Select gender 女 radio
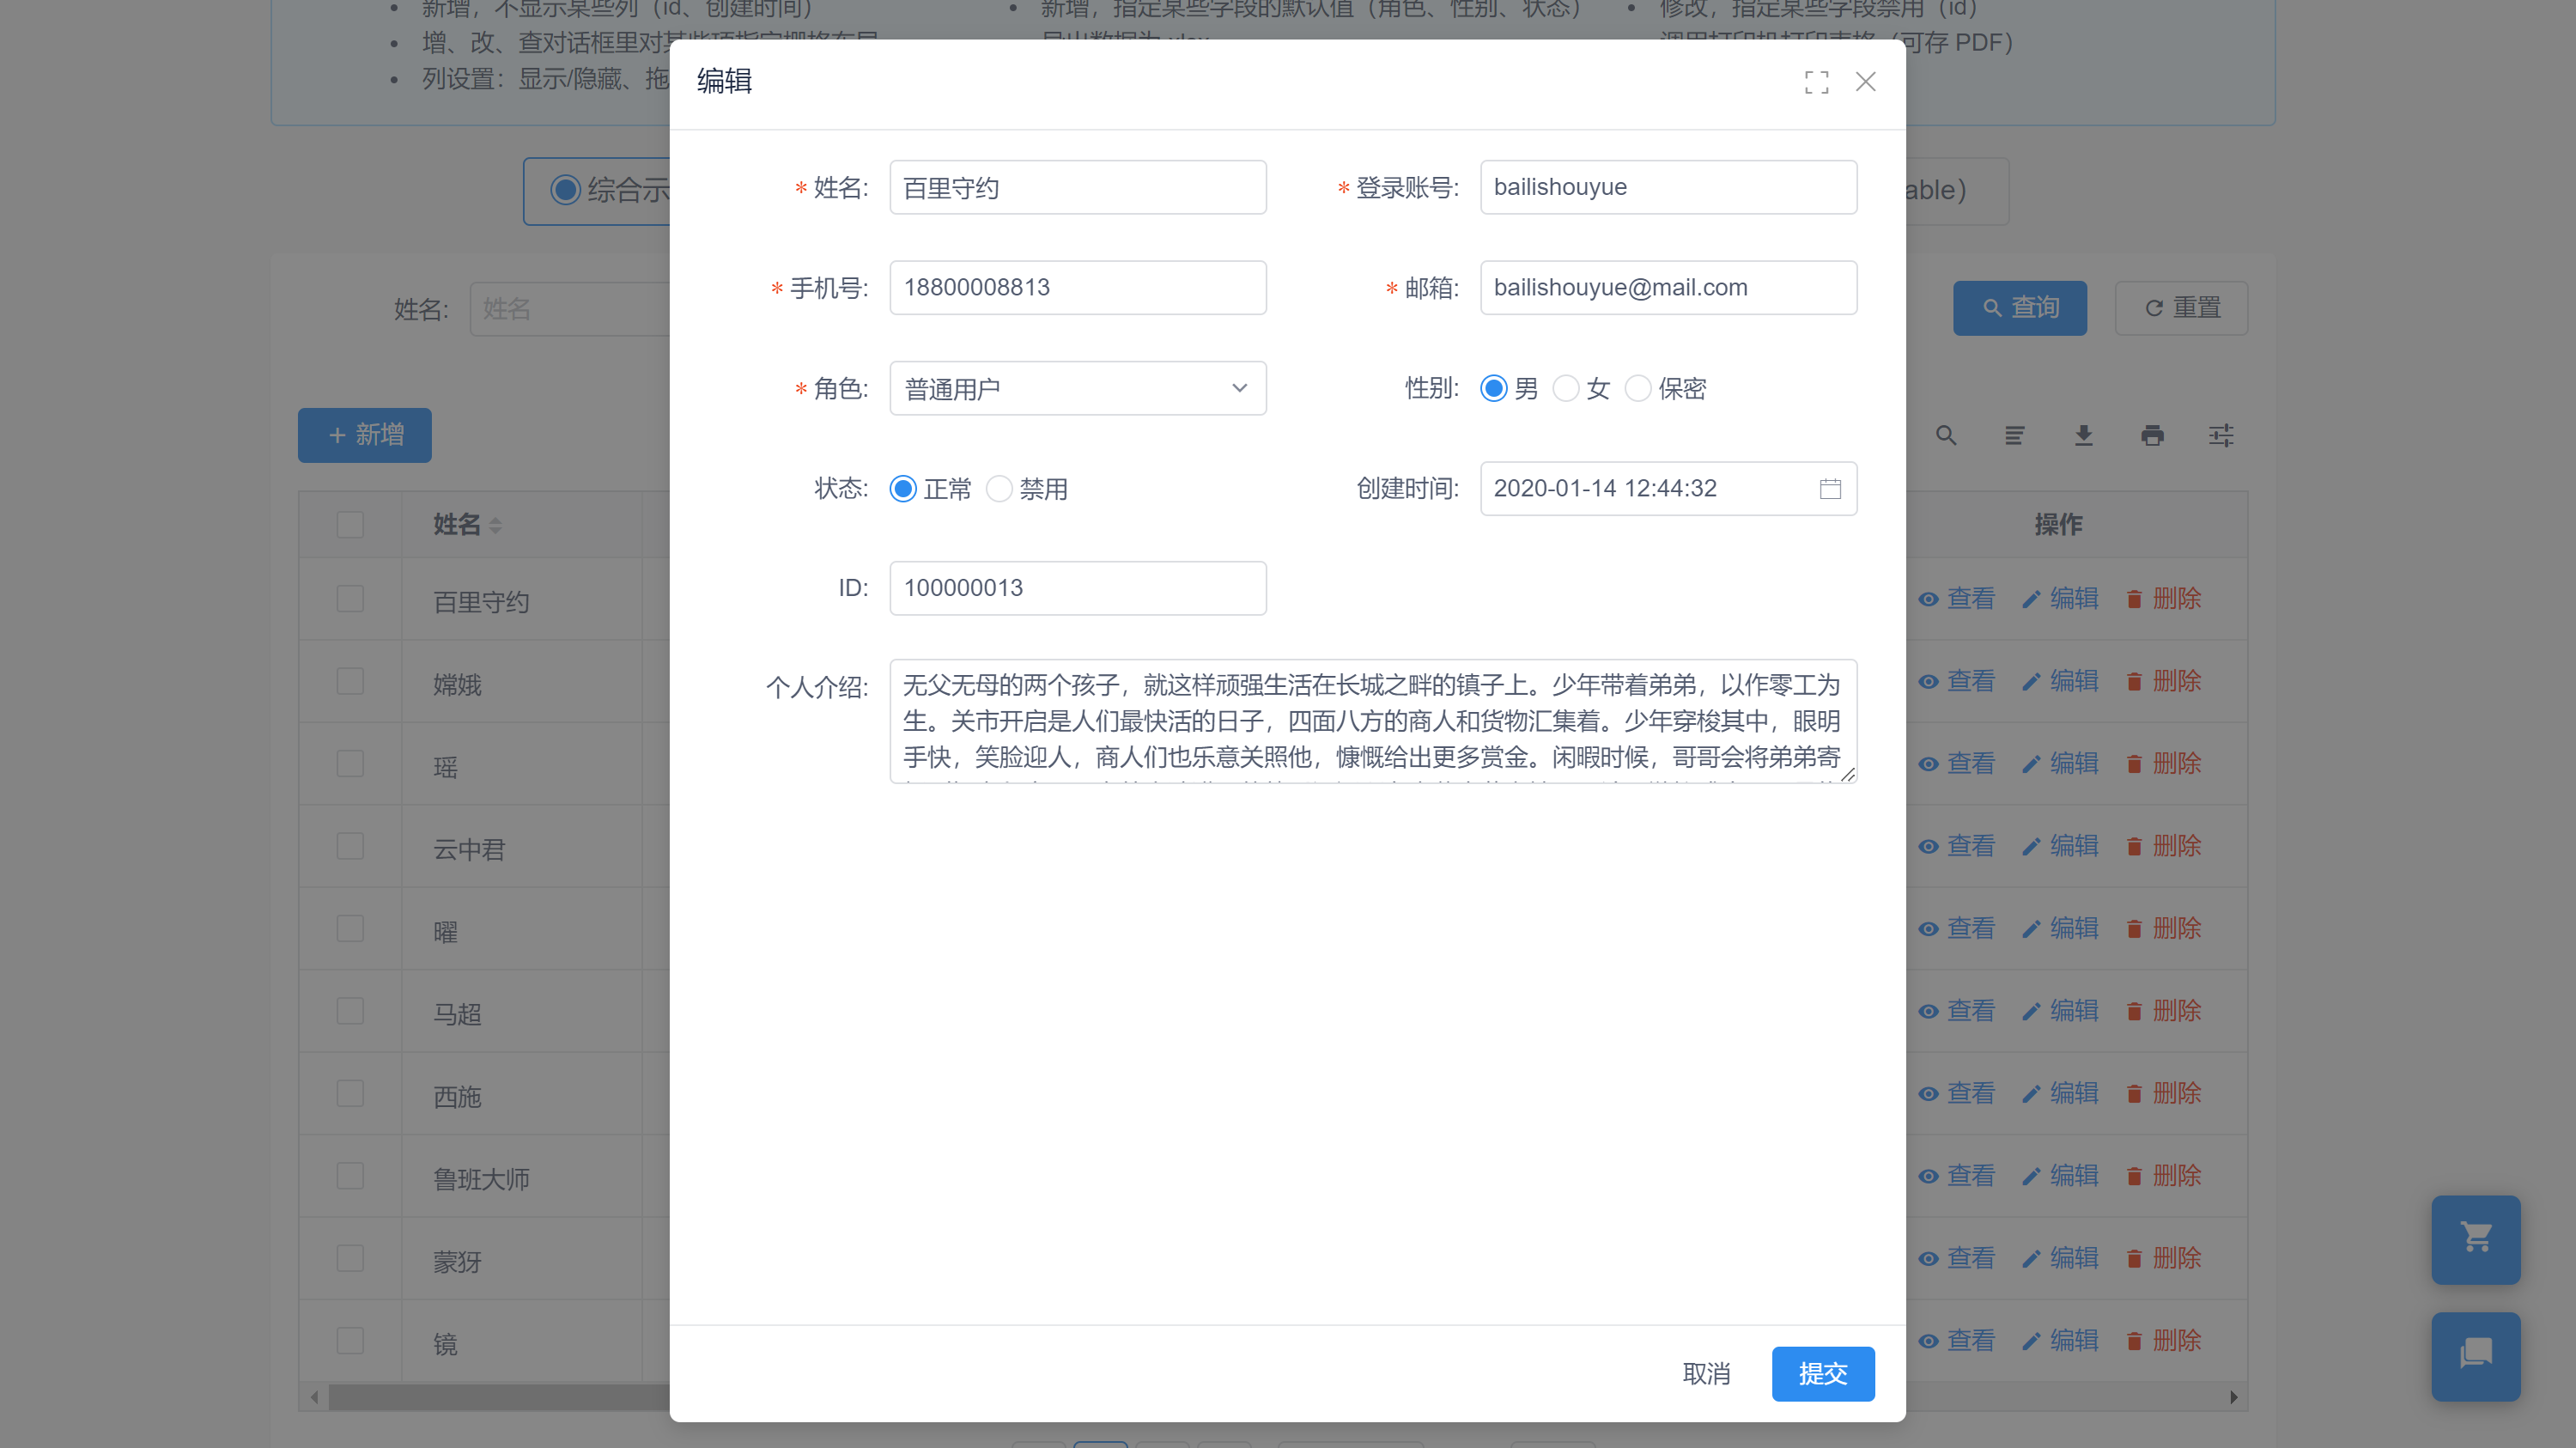 [x=1565, y=388]
